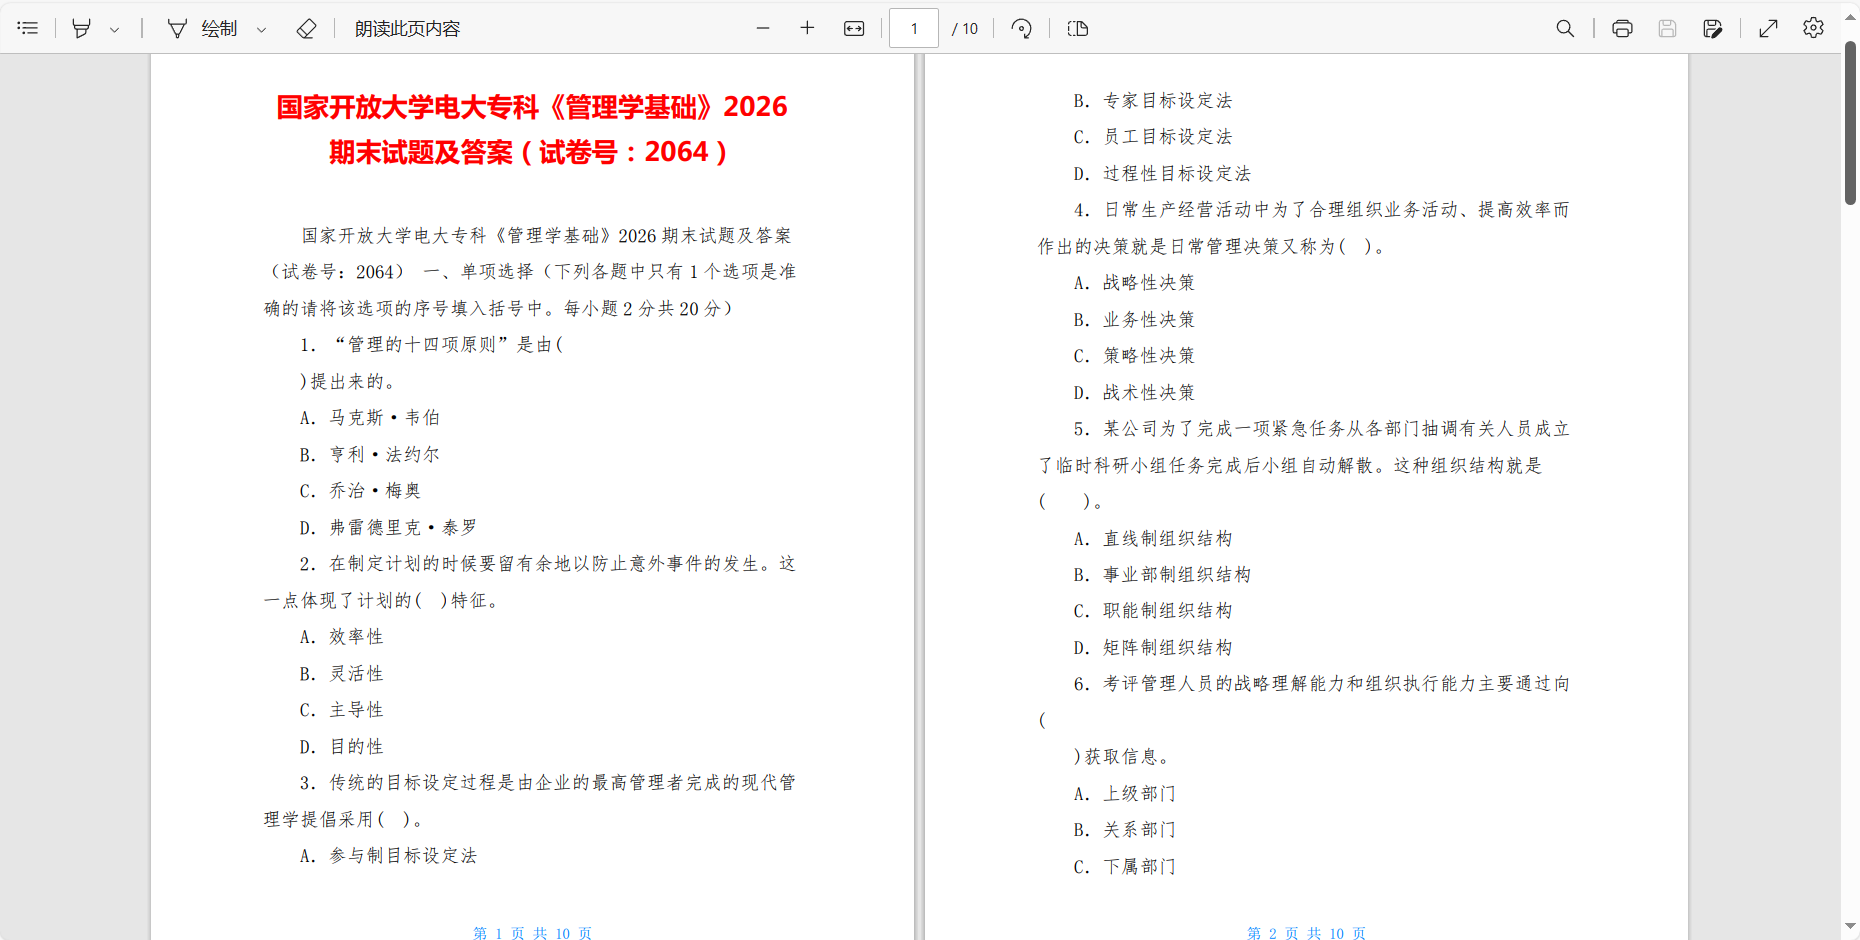The image size is (1860, 940).
Task: Zoom in with plus button
Action: tap(807, 28)
